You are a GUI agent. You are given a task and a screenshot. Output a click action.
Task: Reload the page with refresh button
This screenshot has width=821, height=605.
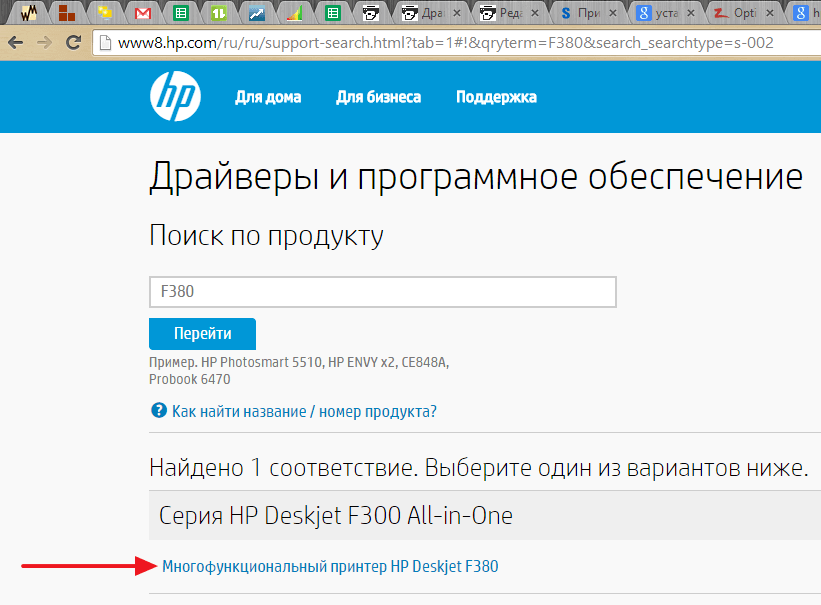click(x=73, y=44)
